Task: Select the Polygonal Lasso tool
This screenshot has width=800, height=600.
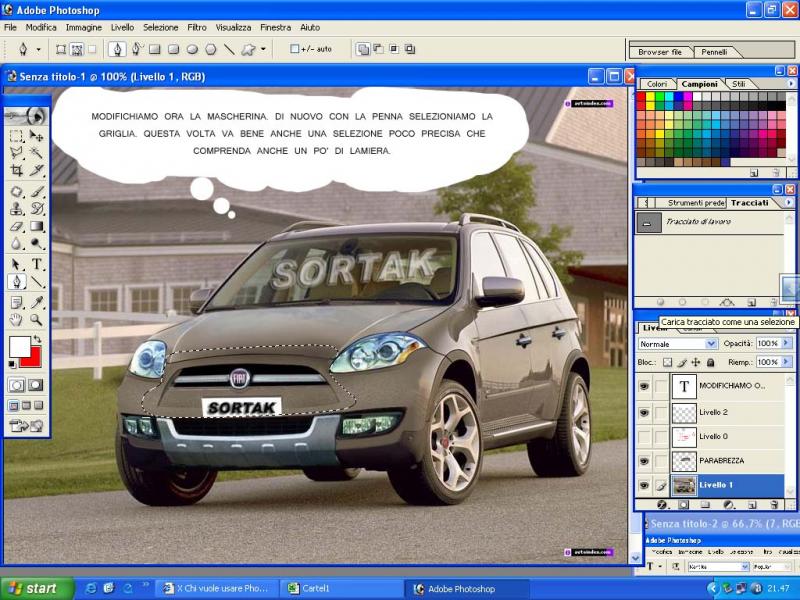Action: (x=16, y=152)
